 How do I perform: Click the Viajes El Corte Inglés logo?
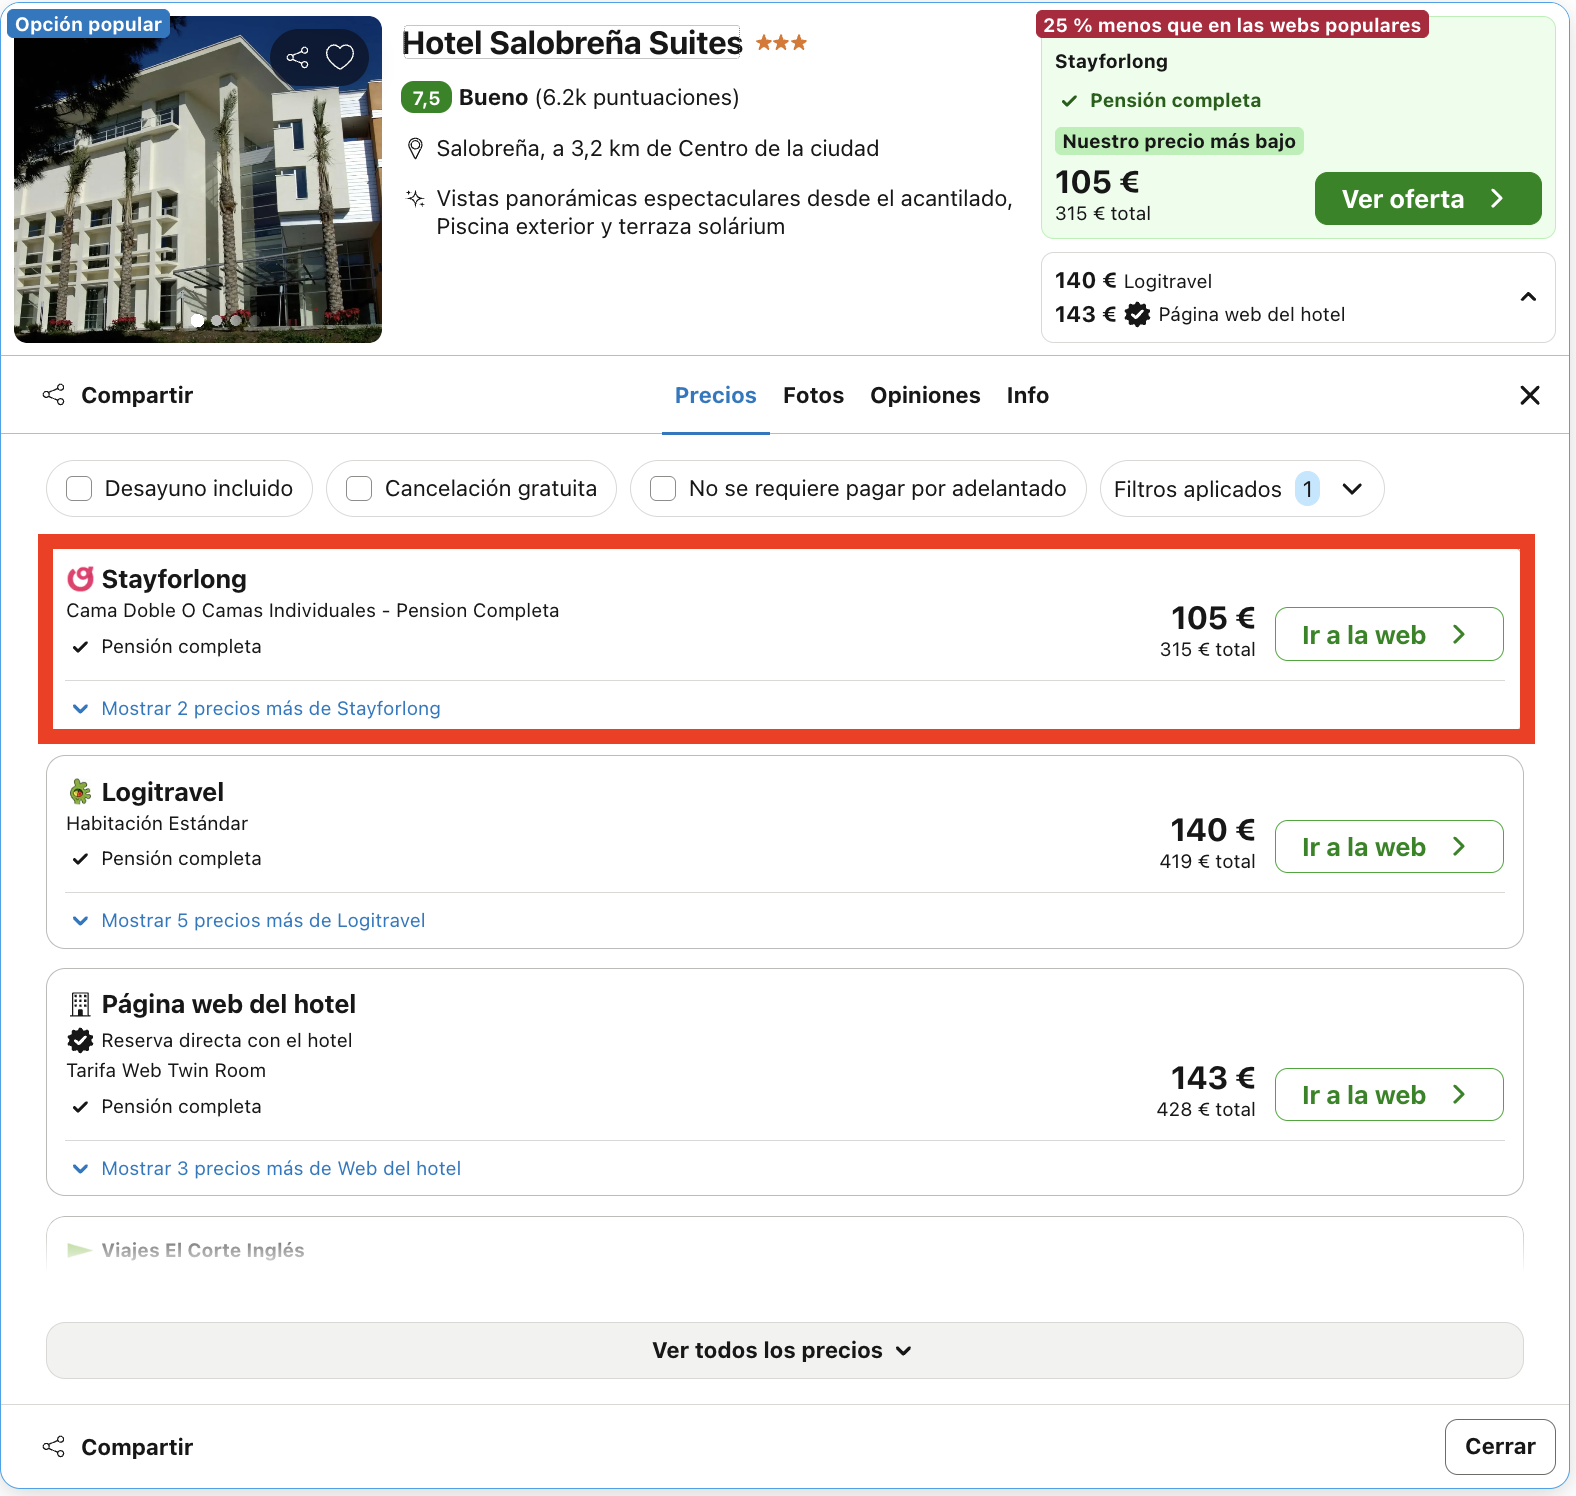pyautogui.click(x=79, y=1250)
